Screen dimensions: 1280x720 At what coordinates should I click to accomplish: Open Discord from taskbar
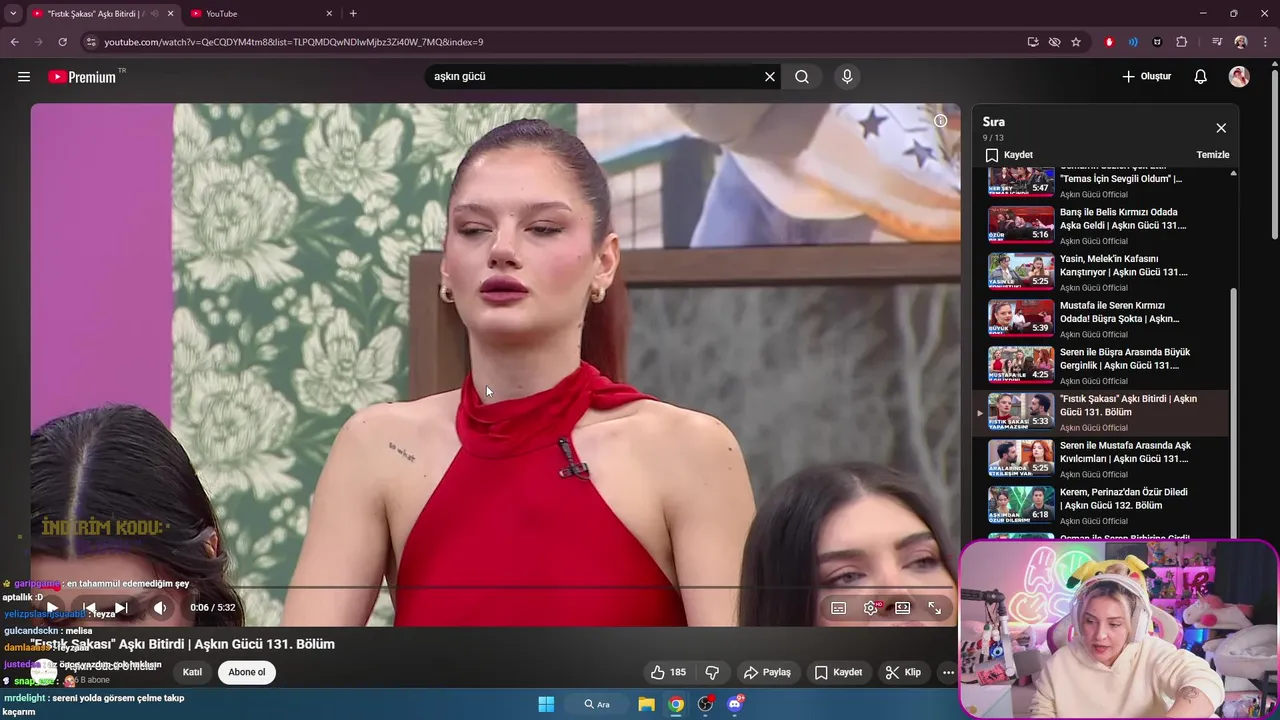pos(736,704)
